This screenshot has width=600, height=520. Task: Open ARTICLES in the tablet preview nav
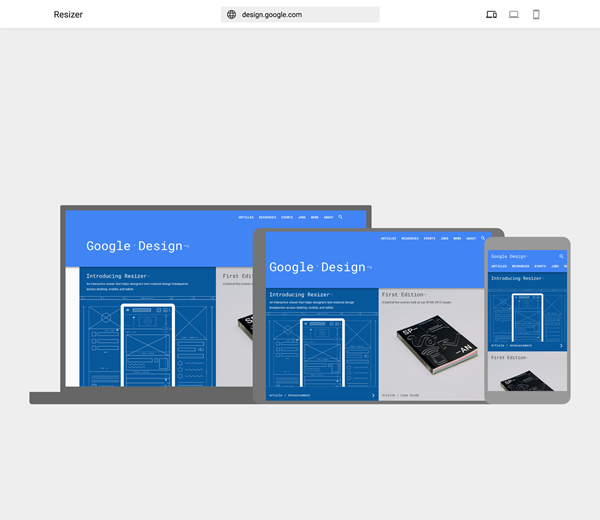tap(388, 238)
